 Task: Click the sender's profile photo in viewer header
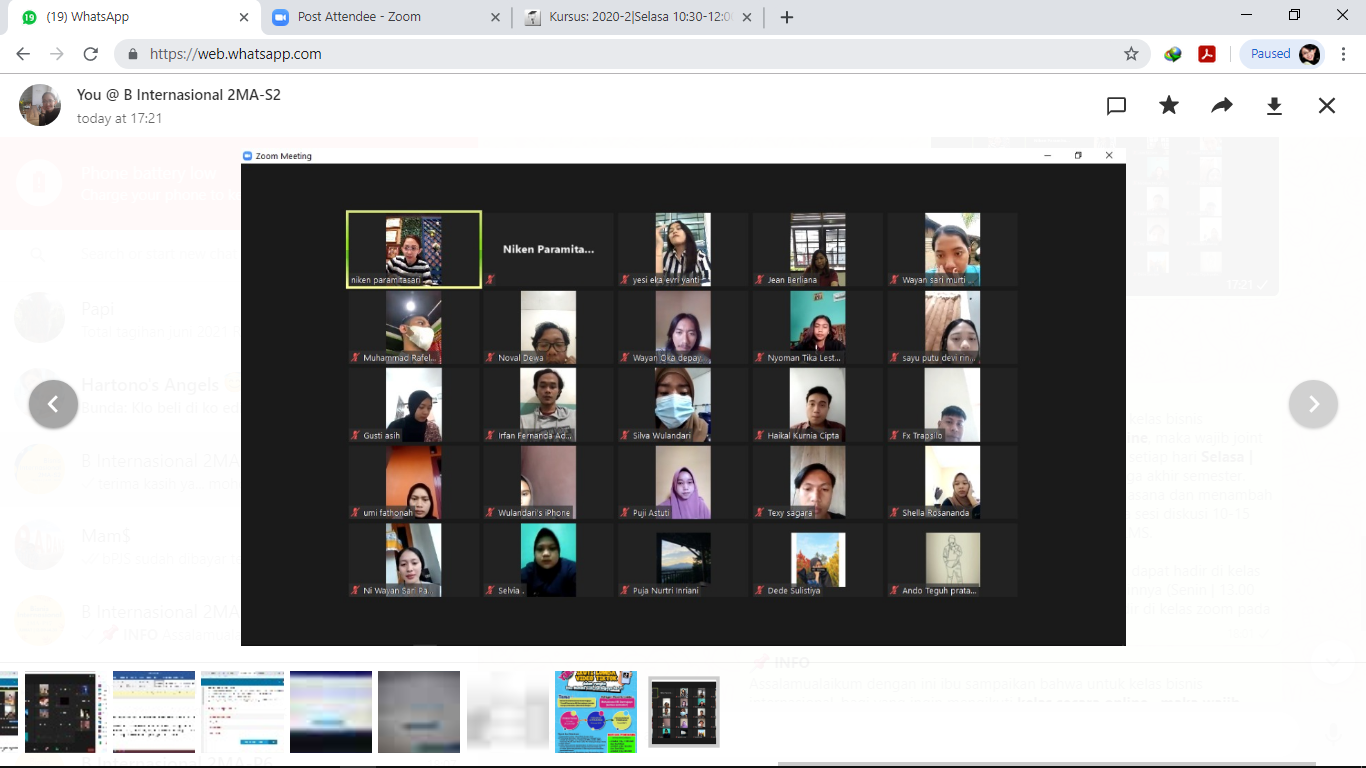[x=40, y=105]
